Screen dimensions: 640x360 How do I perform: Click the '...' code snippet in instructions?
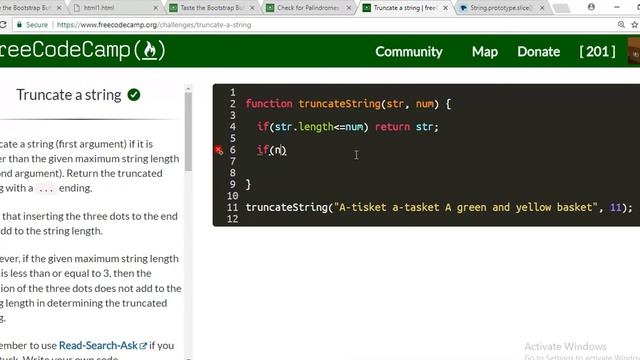click(46, 189)
